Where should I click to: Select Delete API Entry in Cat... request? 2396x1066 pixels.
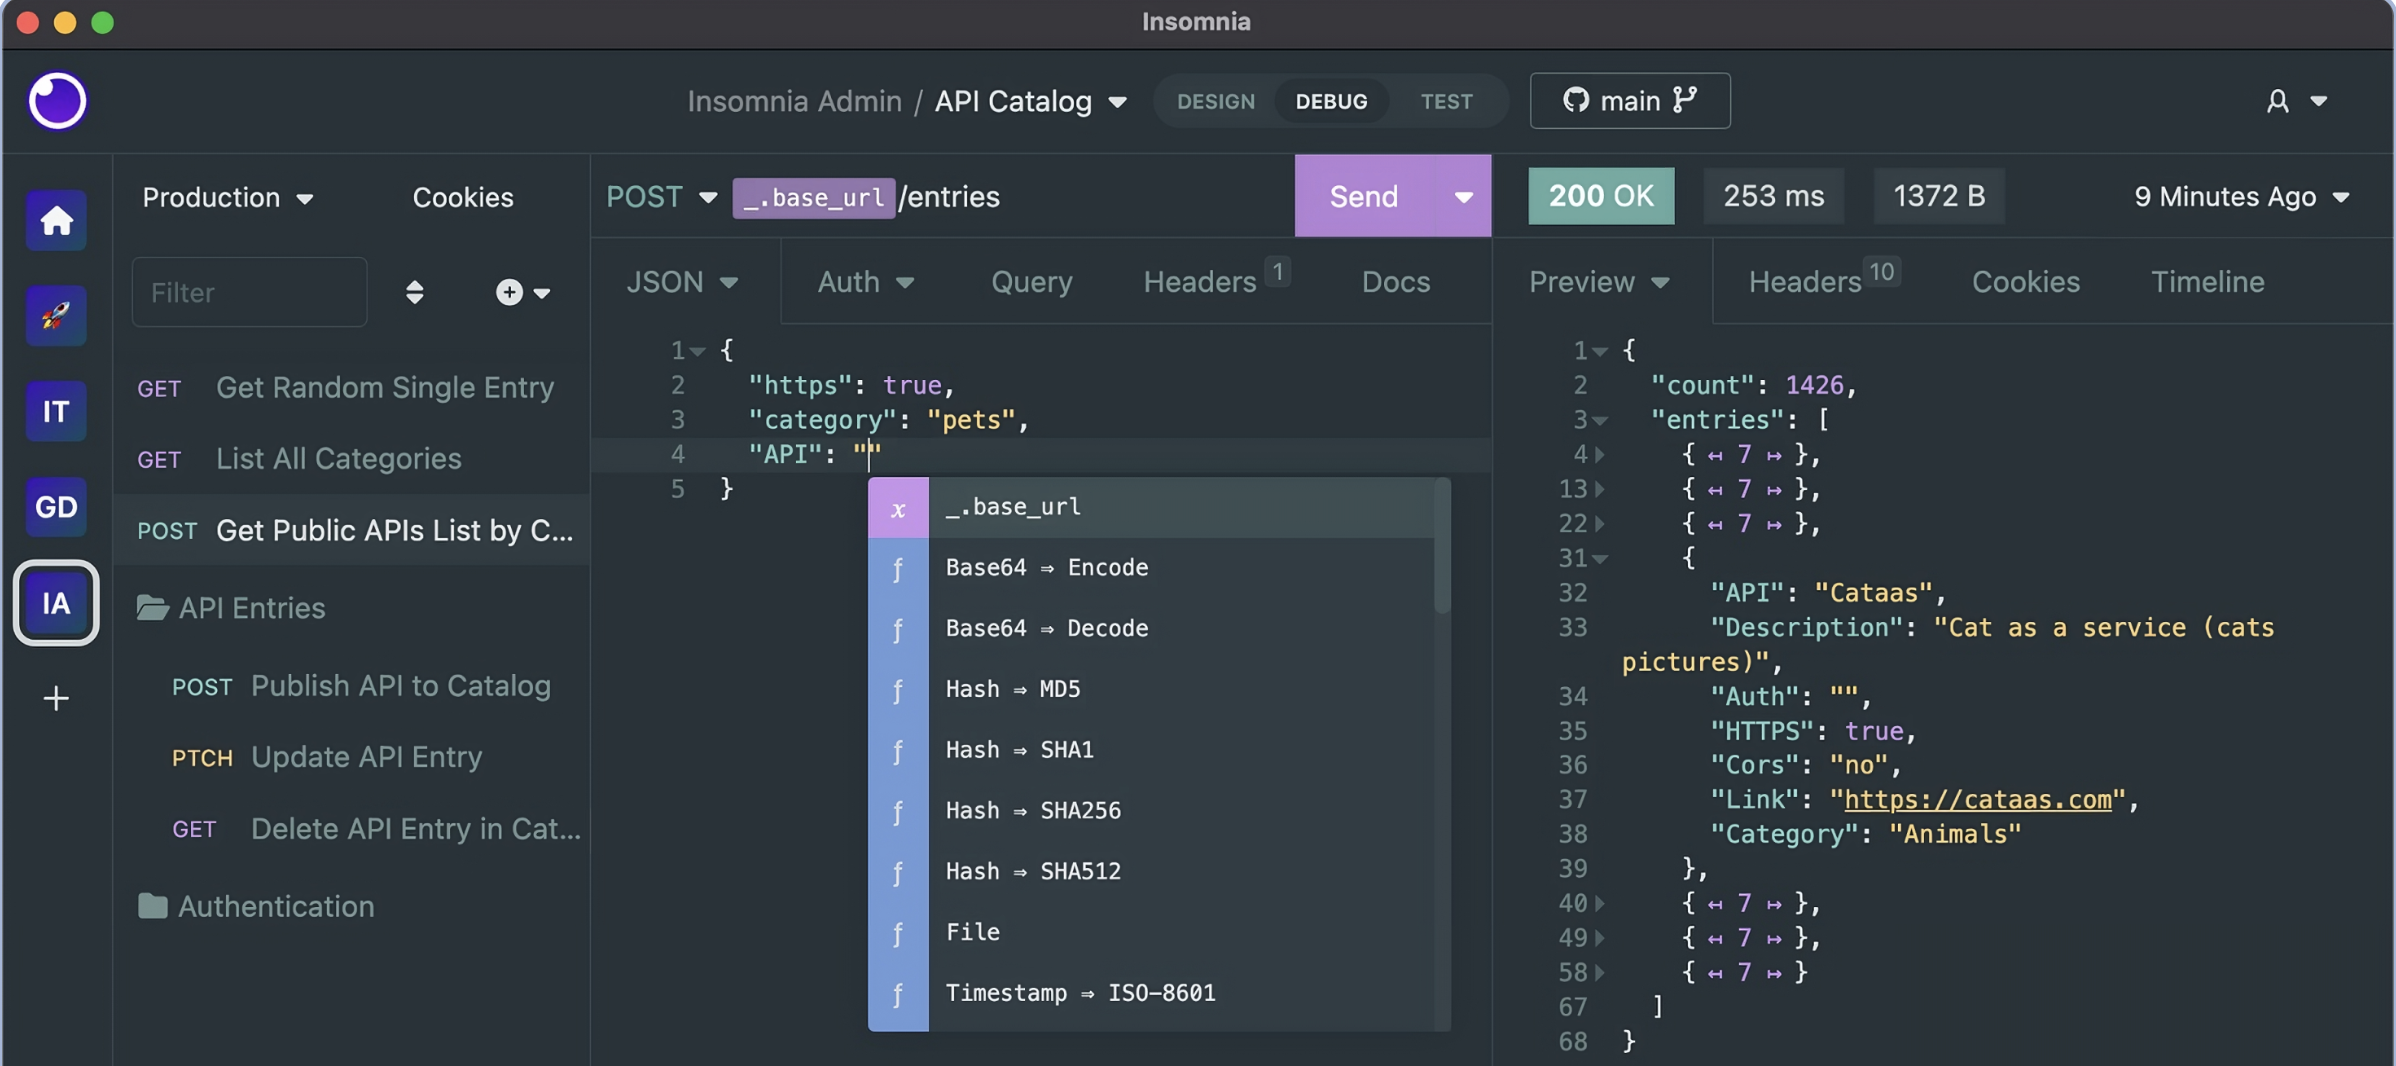(351, 829)
